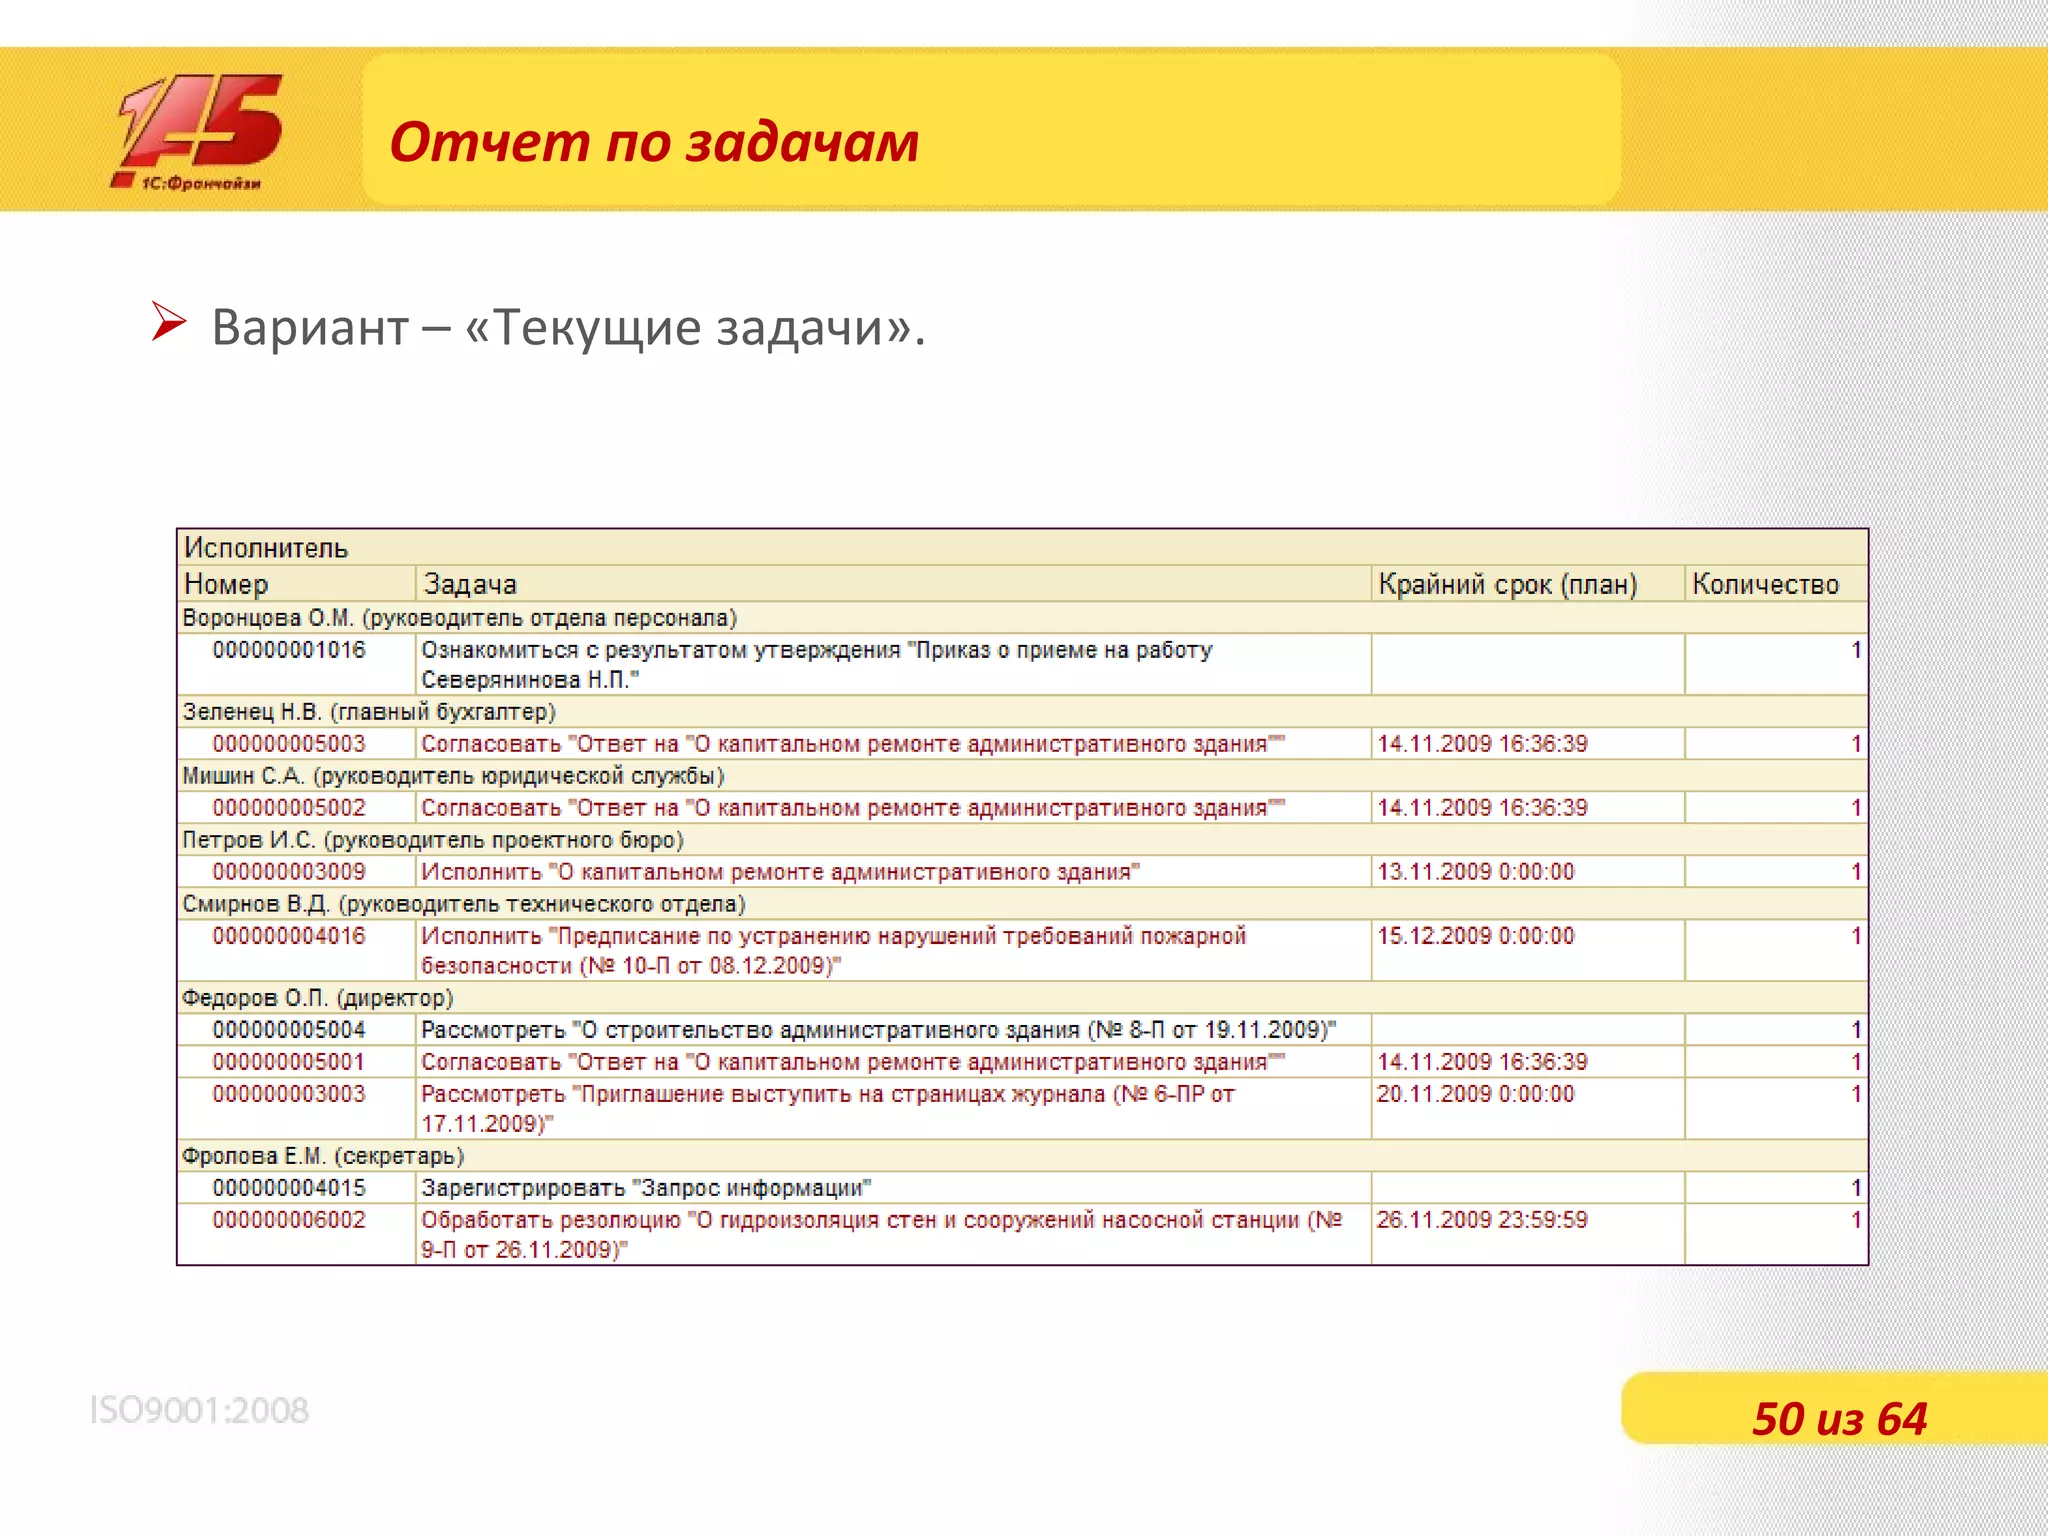The height and width of the screenshot is (1536, 2048).
Task: Click the 'Рассмотреть "Приглашение выступить' task
Action: click(827, 1109)
